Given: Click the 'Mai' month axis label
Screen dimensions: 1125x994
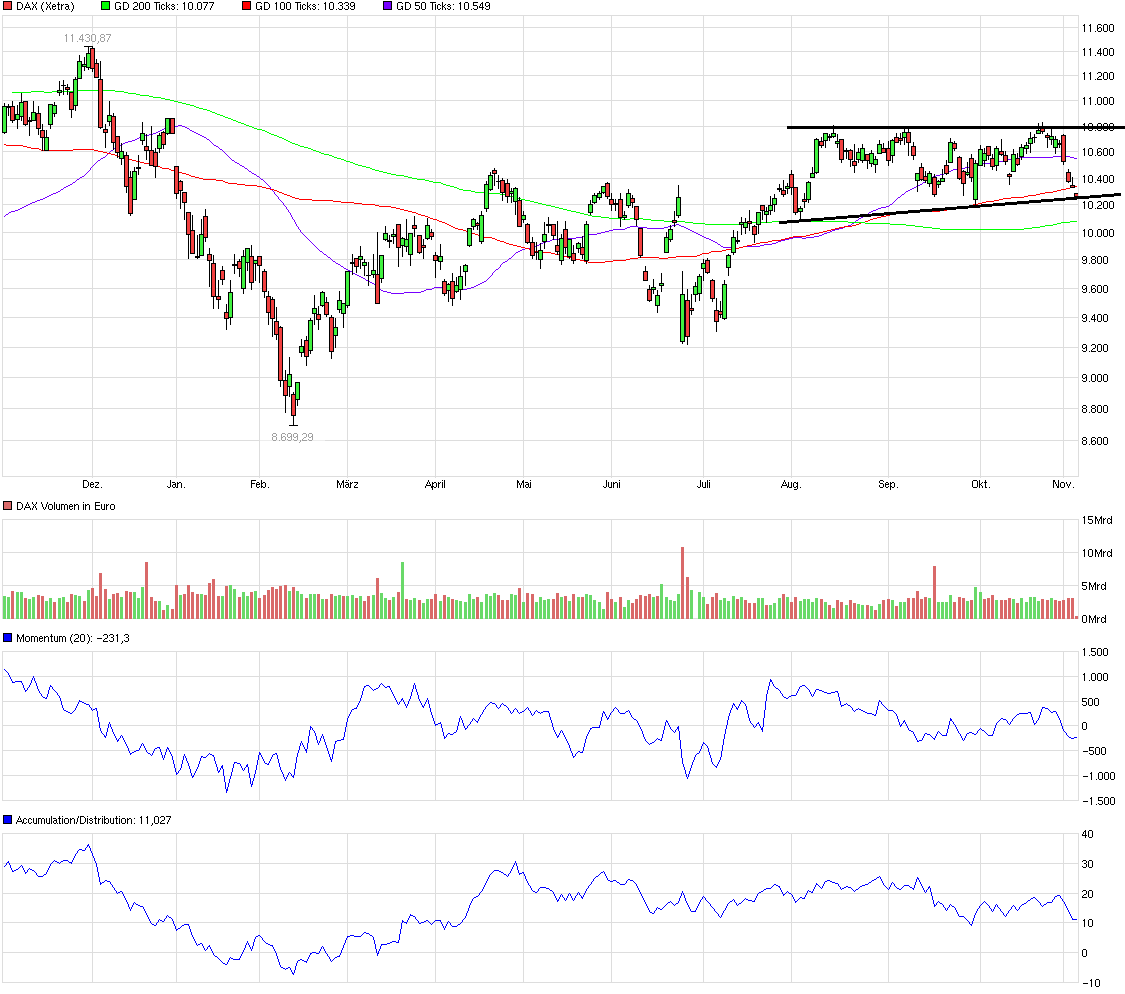Looking at the screenshot, I should pos(524,484).
